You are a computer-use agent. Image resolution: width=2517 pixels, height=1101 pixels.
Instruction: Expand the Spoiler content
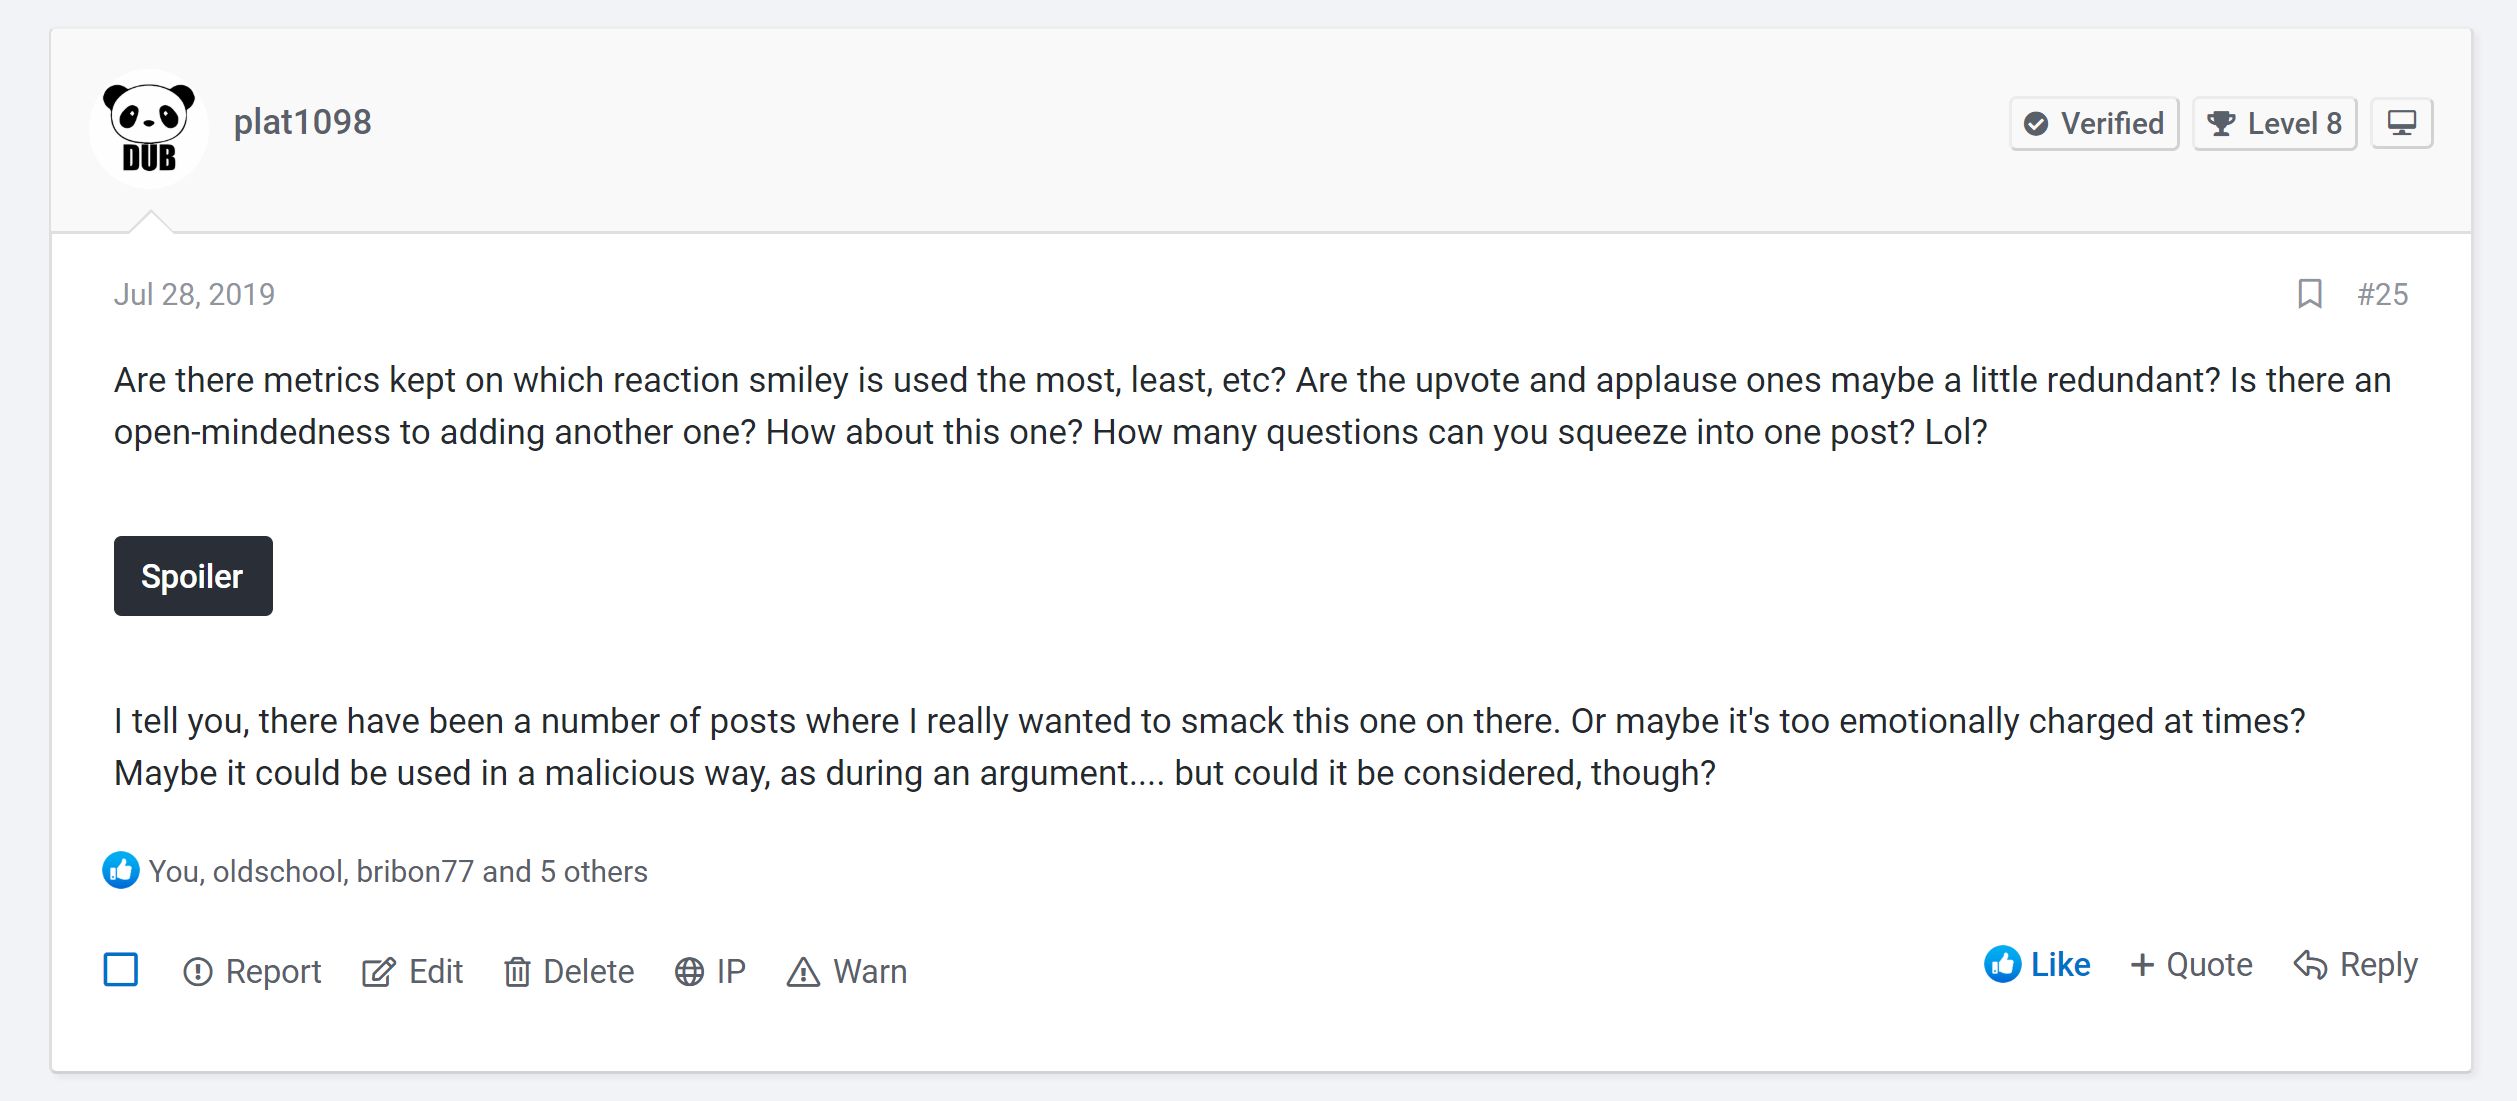click(x=193, y=576)
